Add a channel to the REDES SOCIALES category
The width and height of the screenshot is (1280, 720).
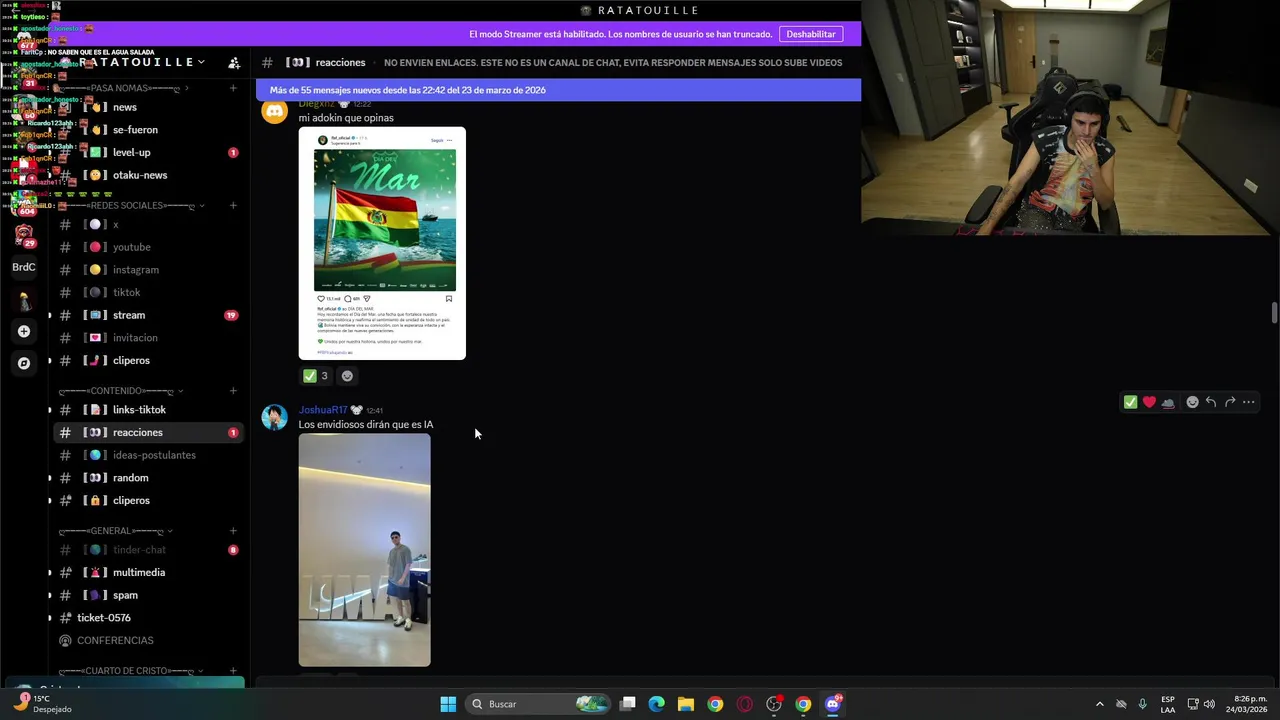point(233,205)
